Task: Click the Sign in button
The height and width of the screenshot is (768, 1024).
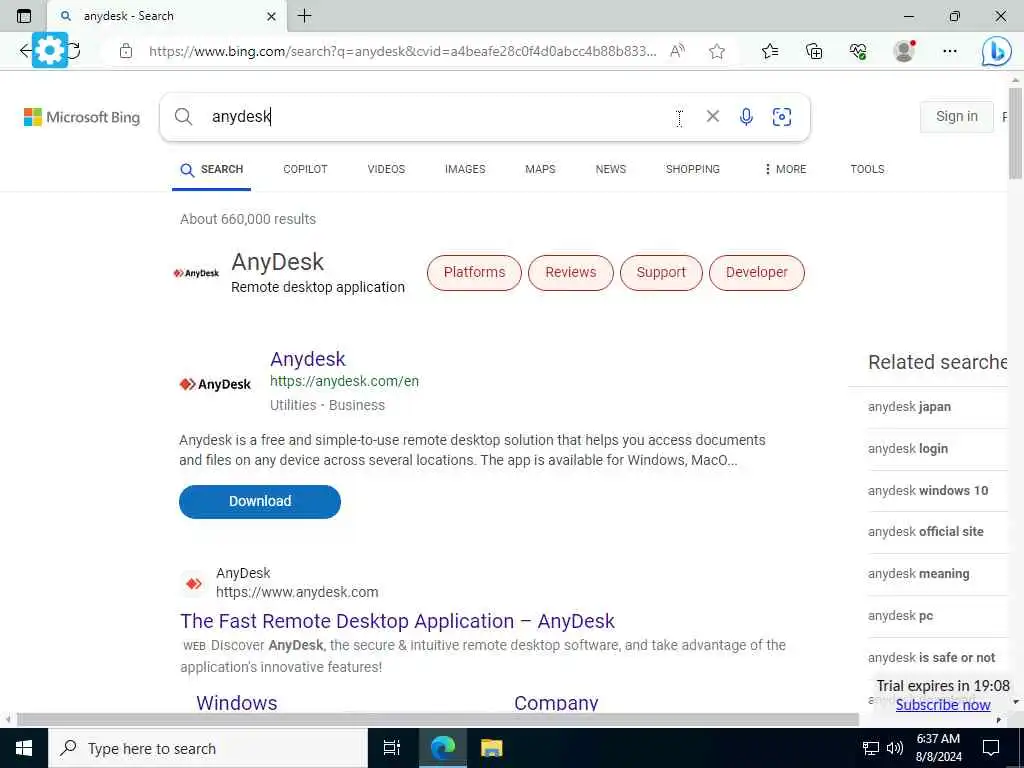Action: click(x=957, y=117)
